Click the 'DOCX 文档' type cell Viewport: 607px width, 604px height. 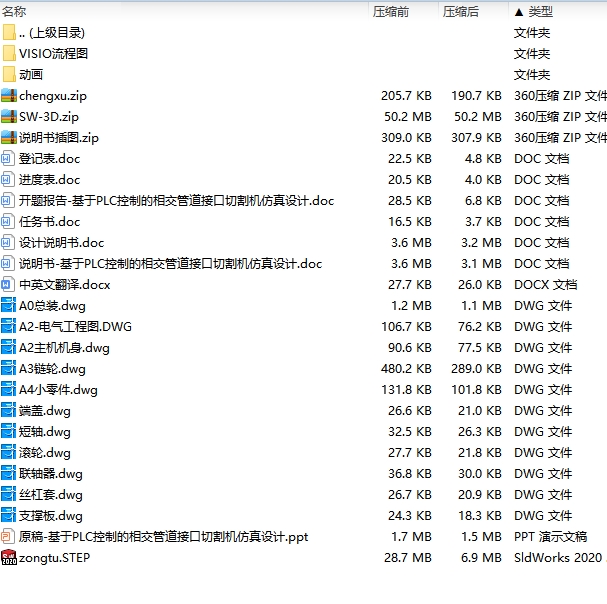point(545,285)
